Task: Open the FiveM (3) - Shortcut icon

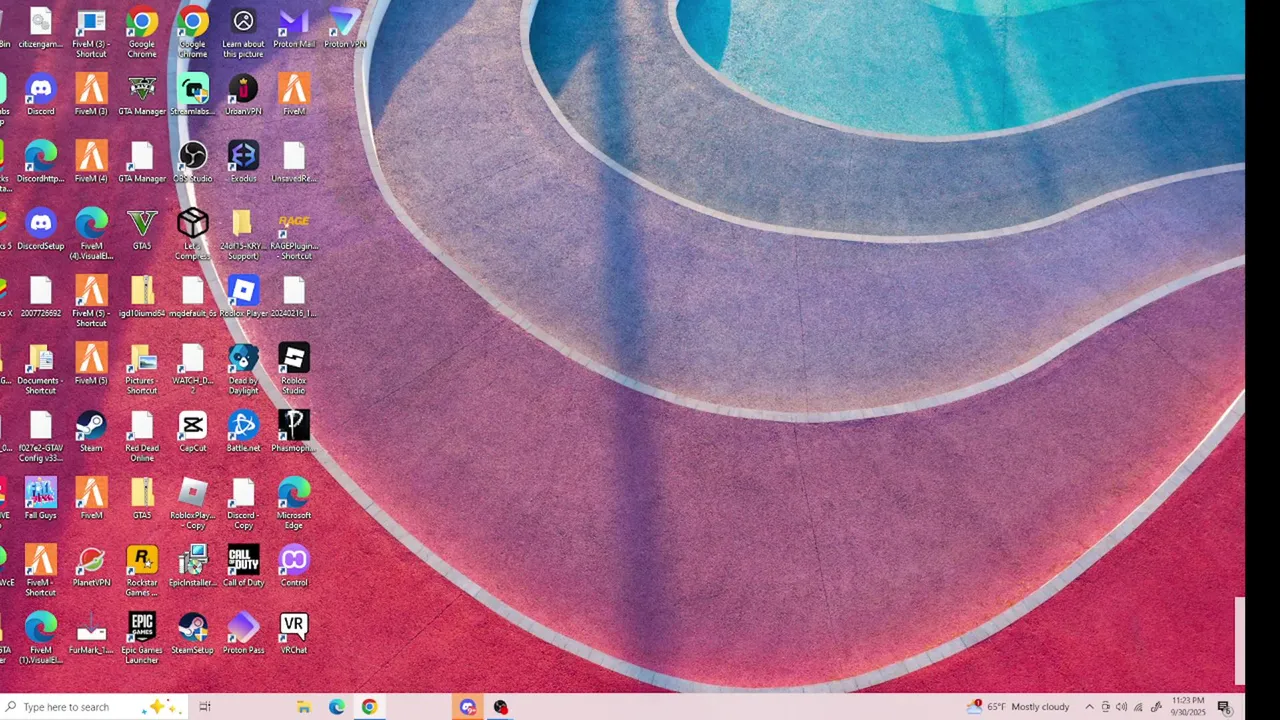Action: point(91,33)
